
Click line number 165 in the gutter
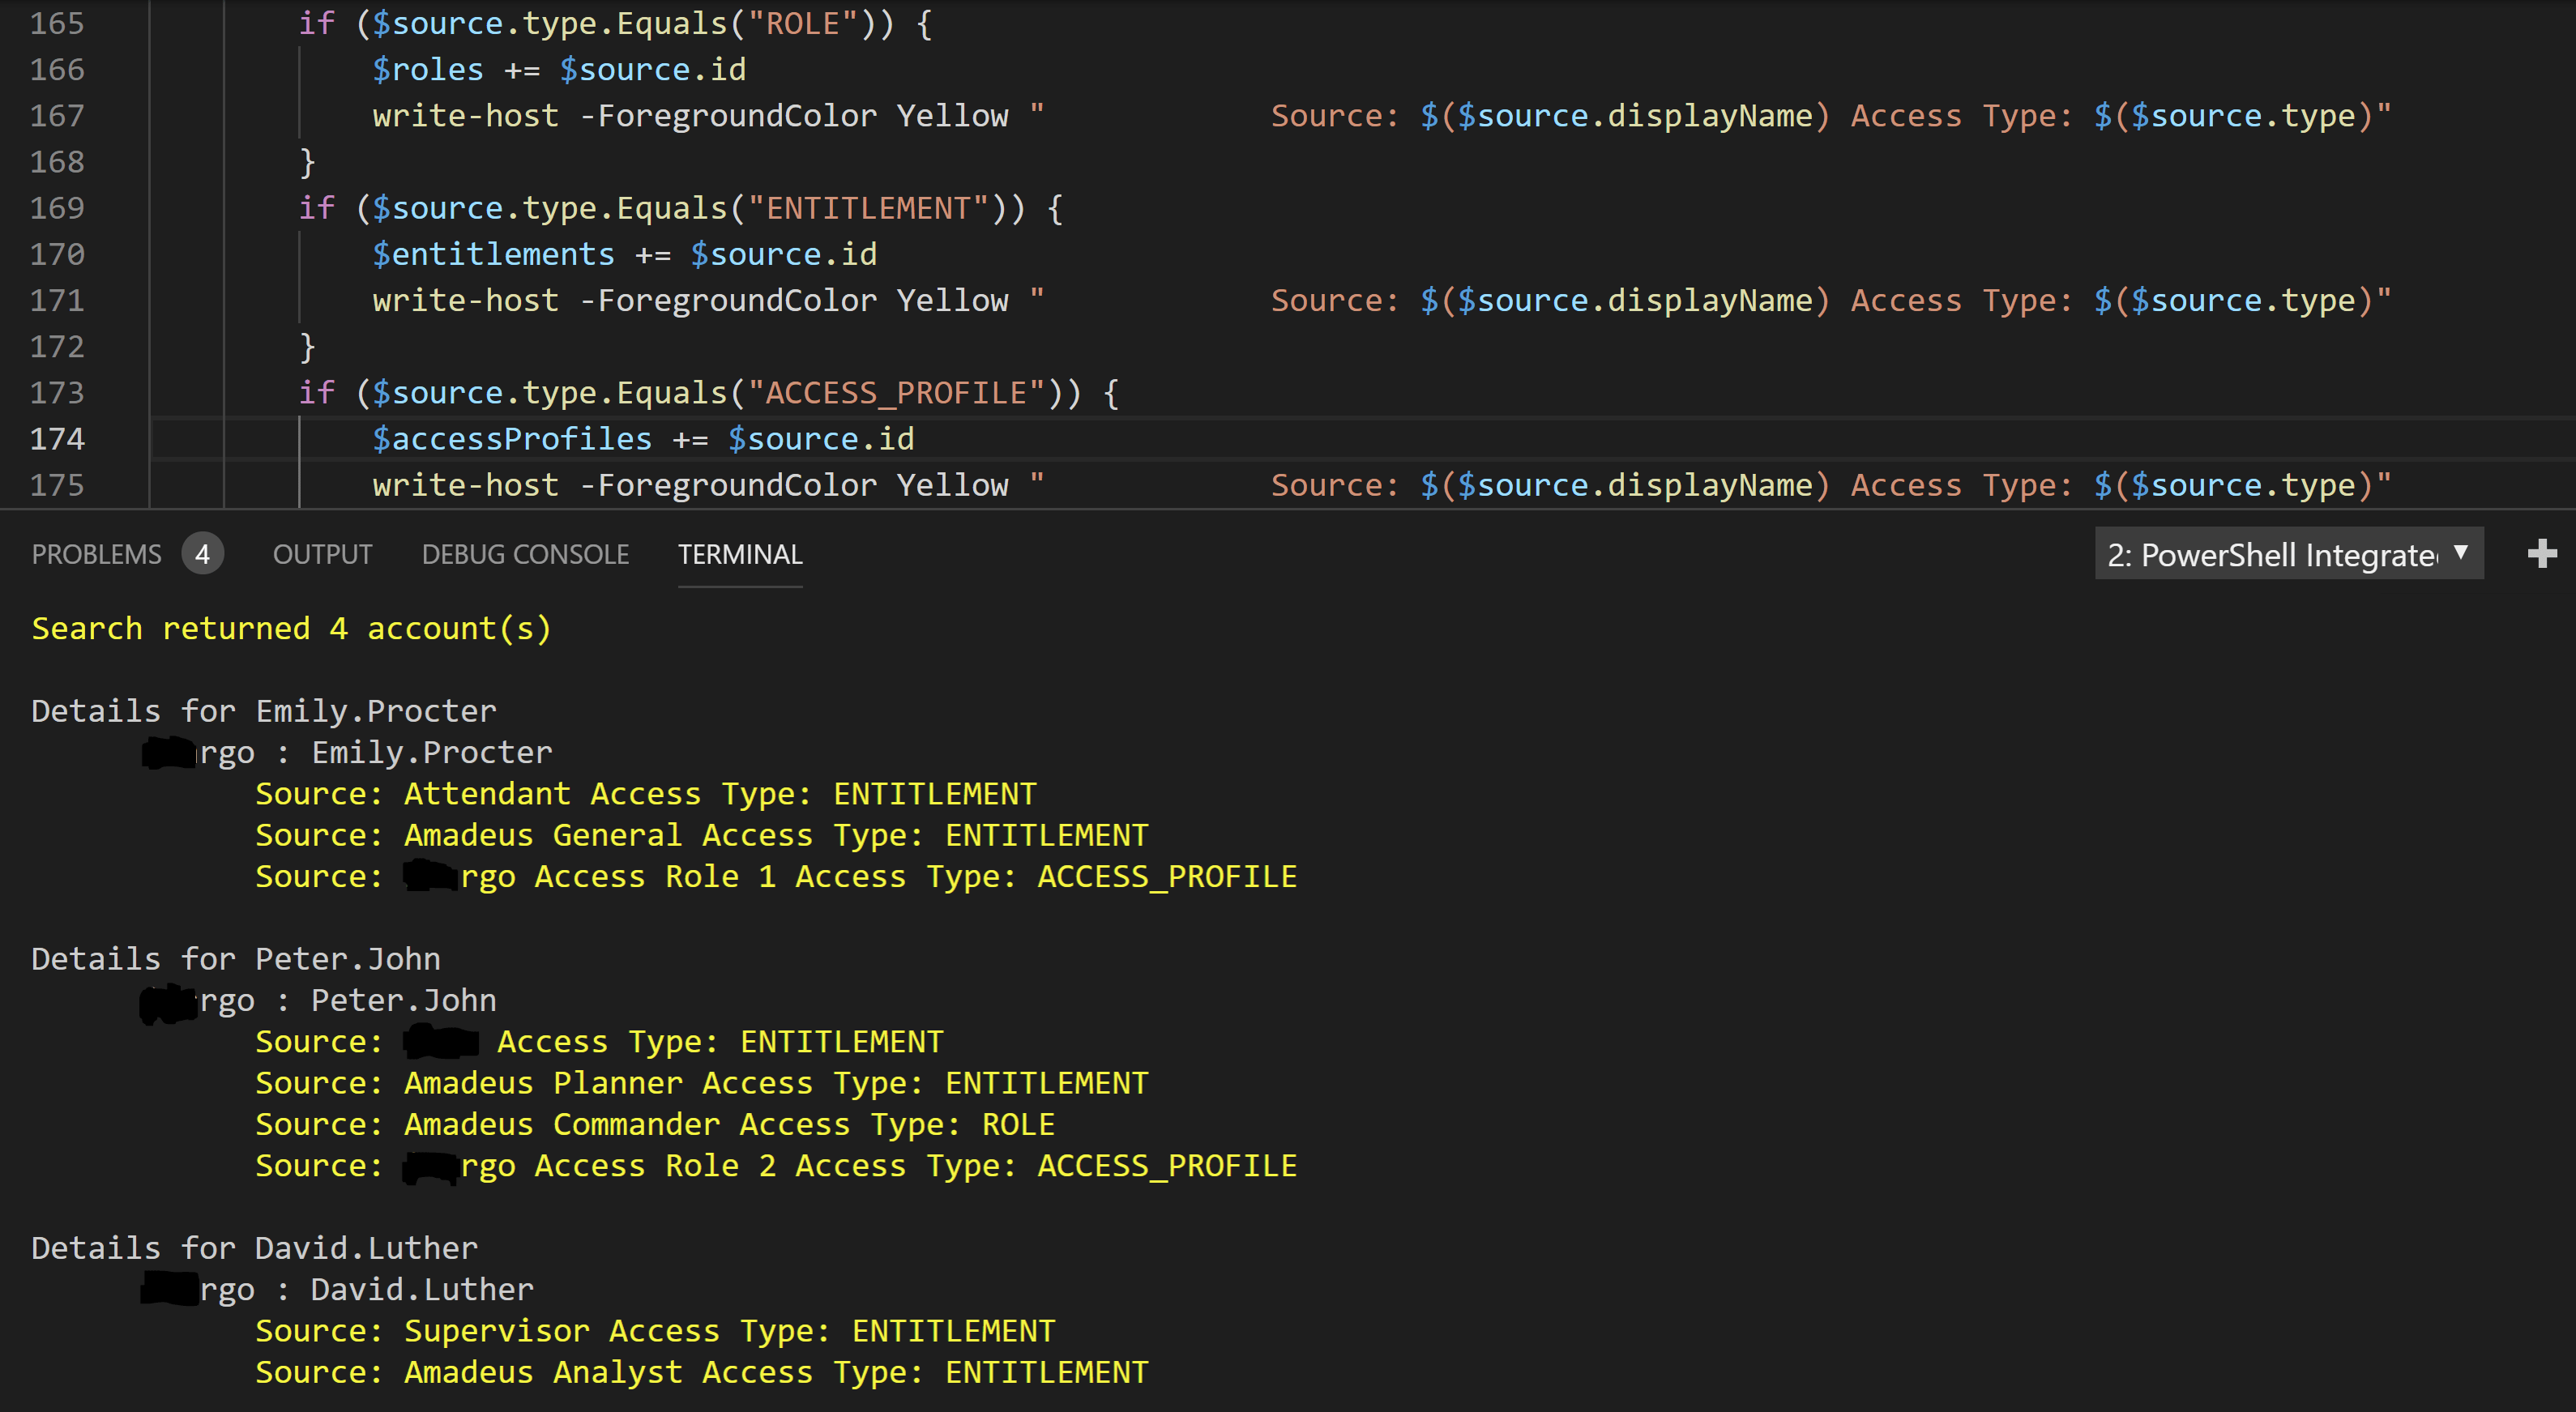57,23
